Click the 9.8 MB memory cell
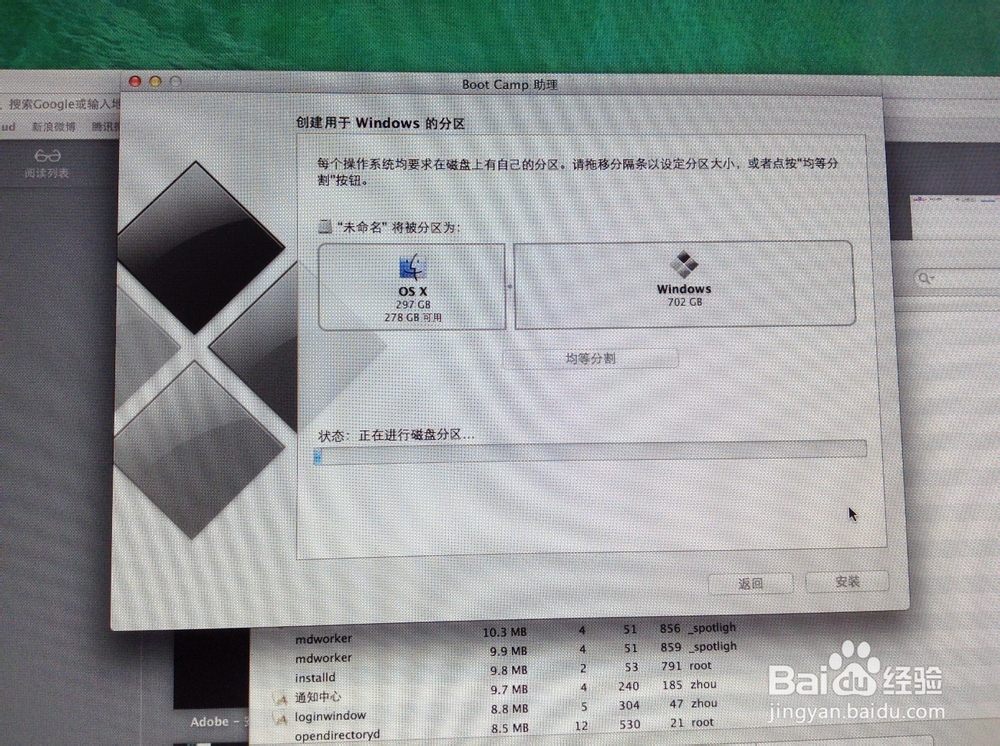Screen dimensions: 1000x746 point(508,670)
